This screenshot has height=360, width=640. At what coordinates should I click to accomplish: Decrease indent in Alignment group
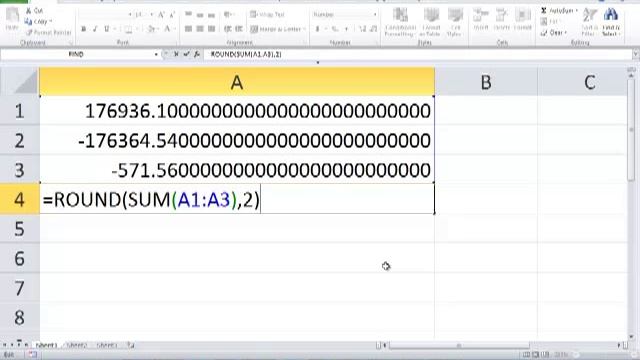pos(228,29)
